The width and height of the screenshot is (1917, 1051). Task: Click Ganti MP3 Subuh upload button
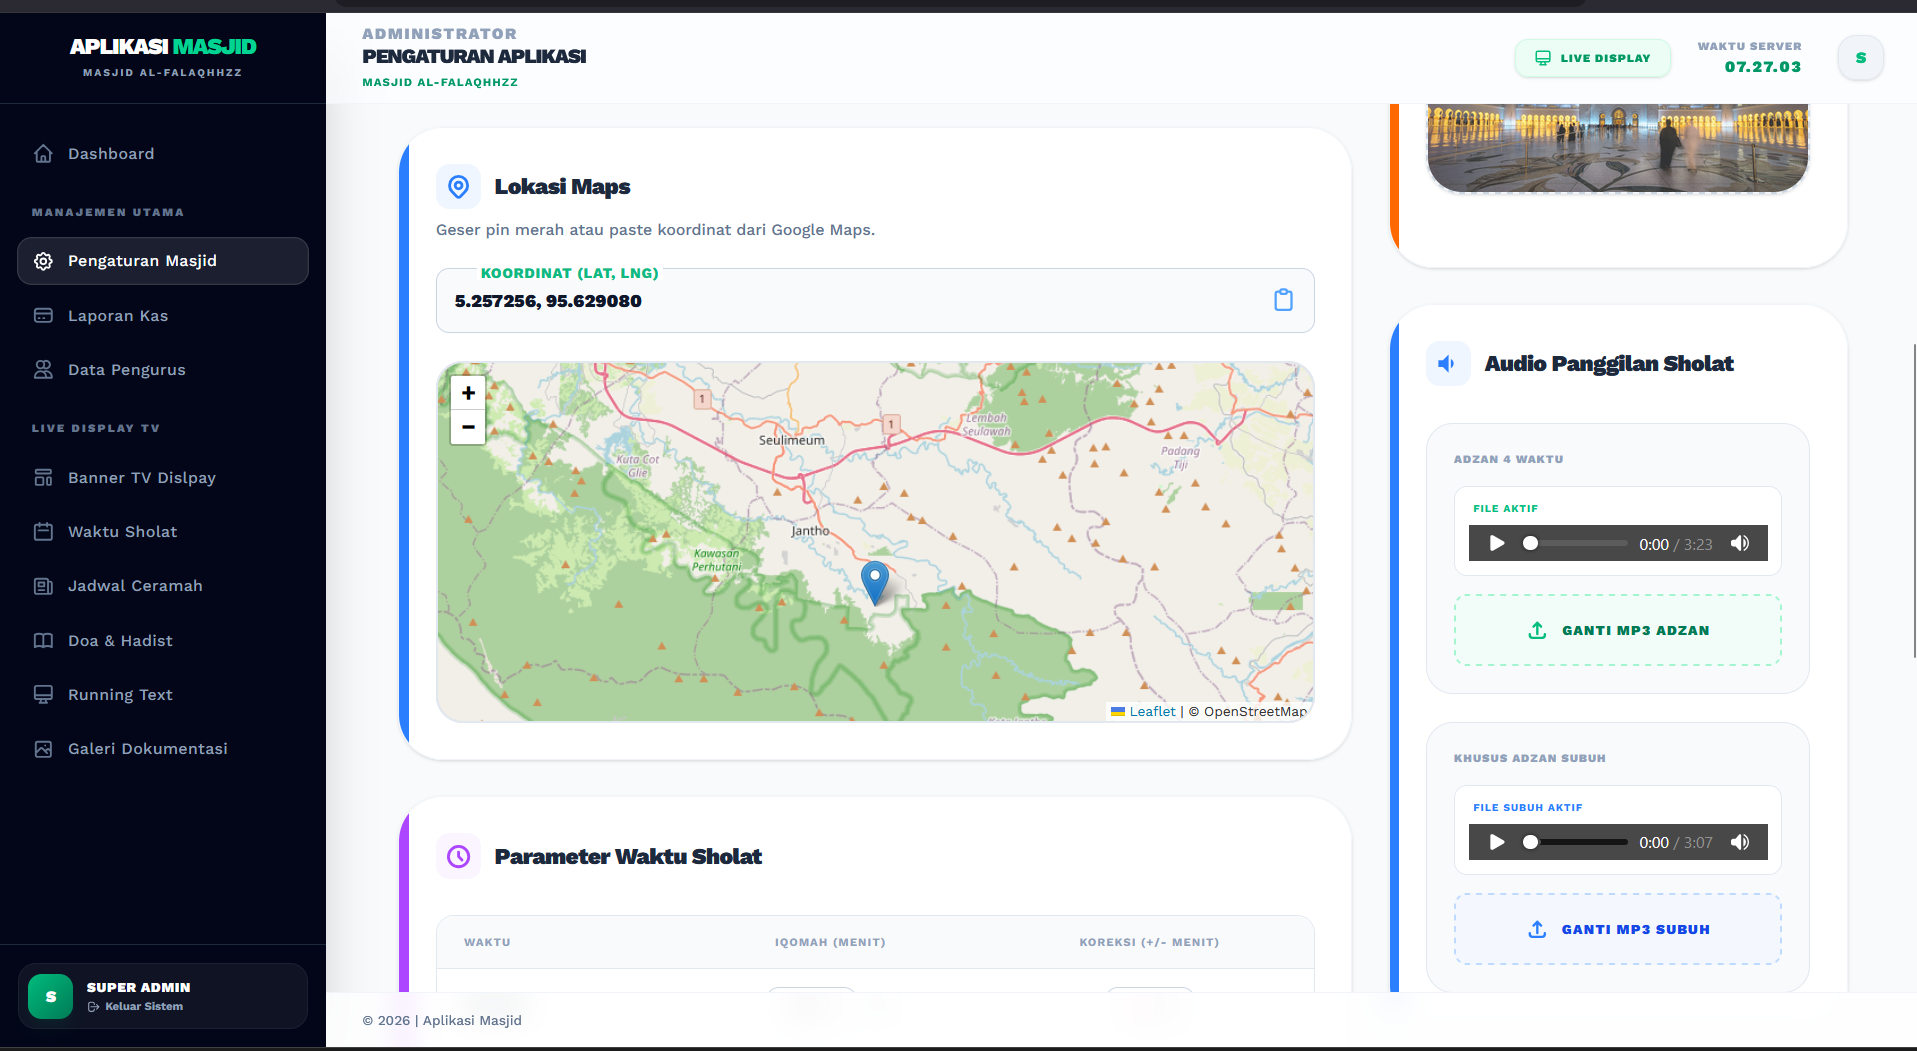1618,930
